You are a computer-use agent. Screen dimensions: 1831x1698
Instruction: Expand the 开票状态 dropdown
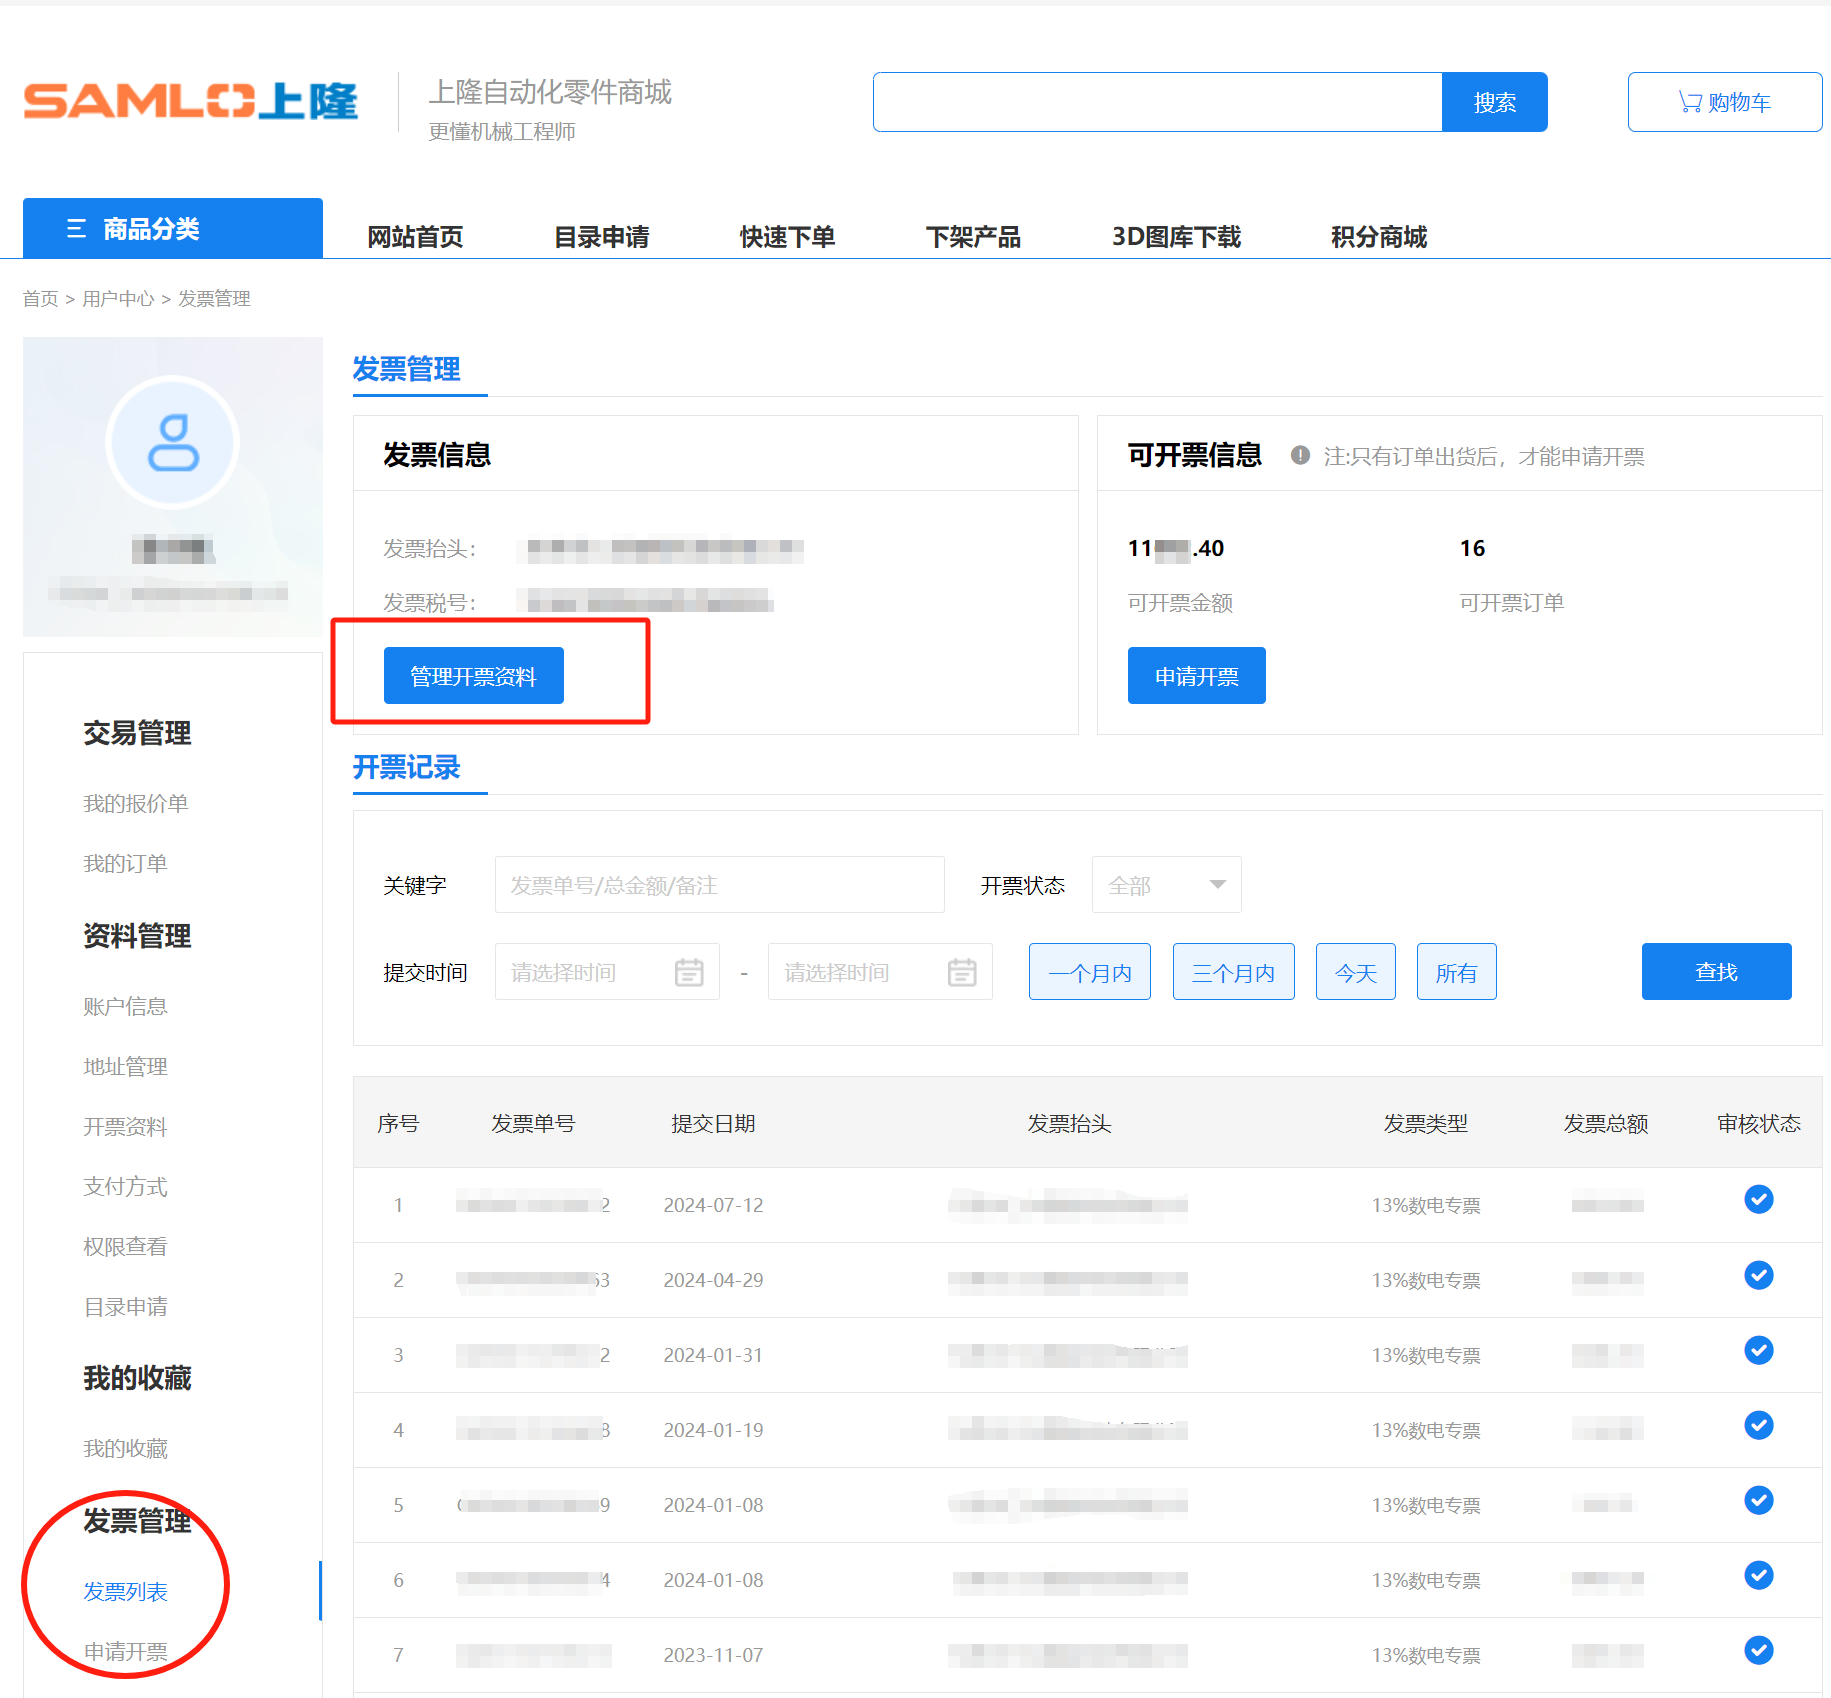1166,885
